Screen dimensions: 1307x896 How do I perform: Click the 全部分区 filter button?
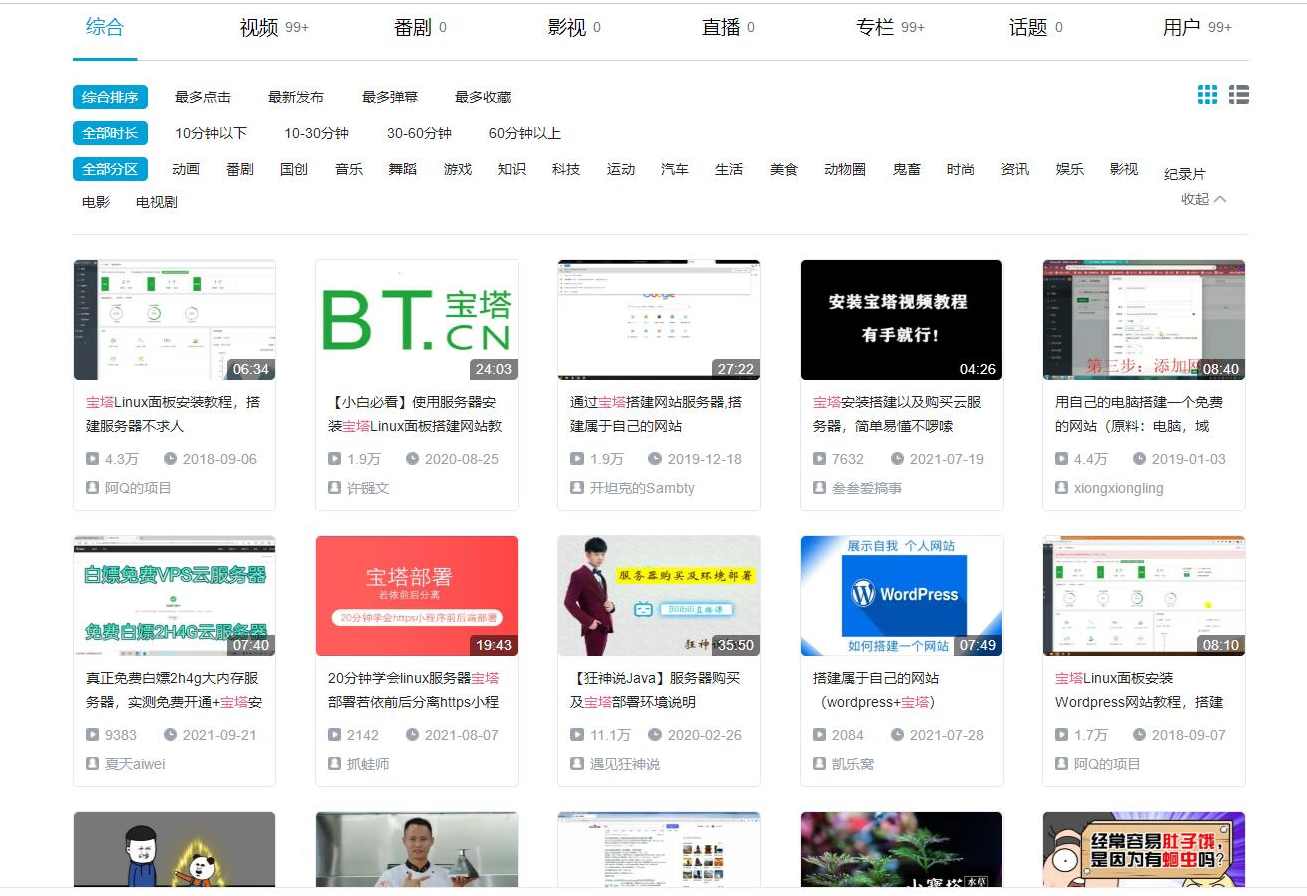point(110,169)
